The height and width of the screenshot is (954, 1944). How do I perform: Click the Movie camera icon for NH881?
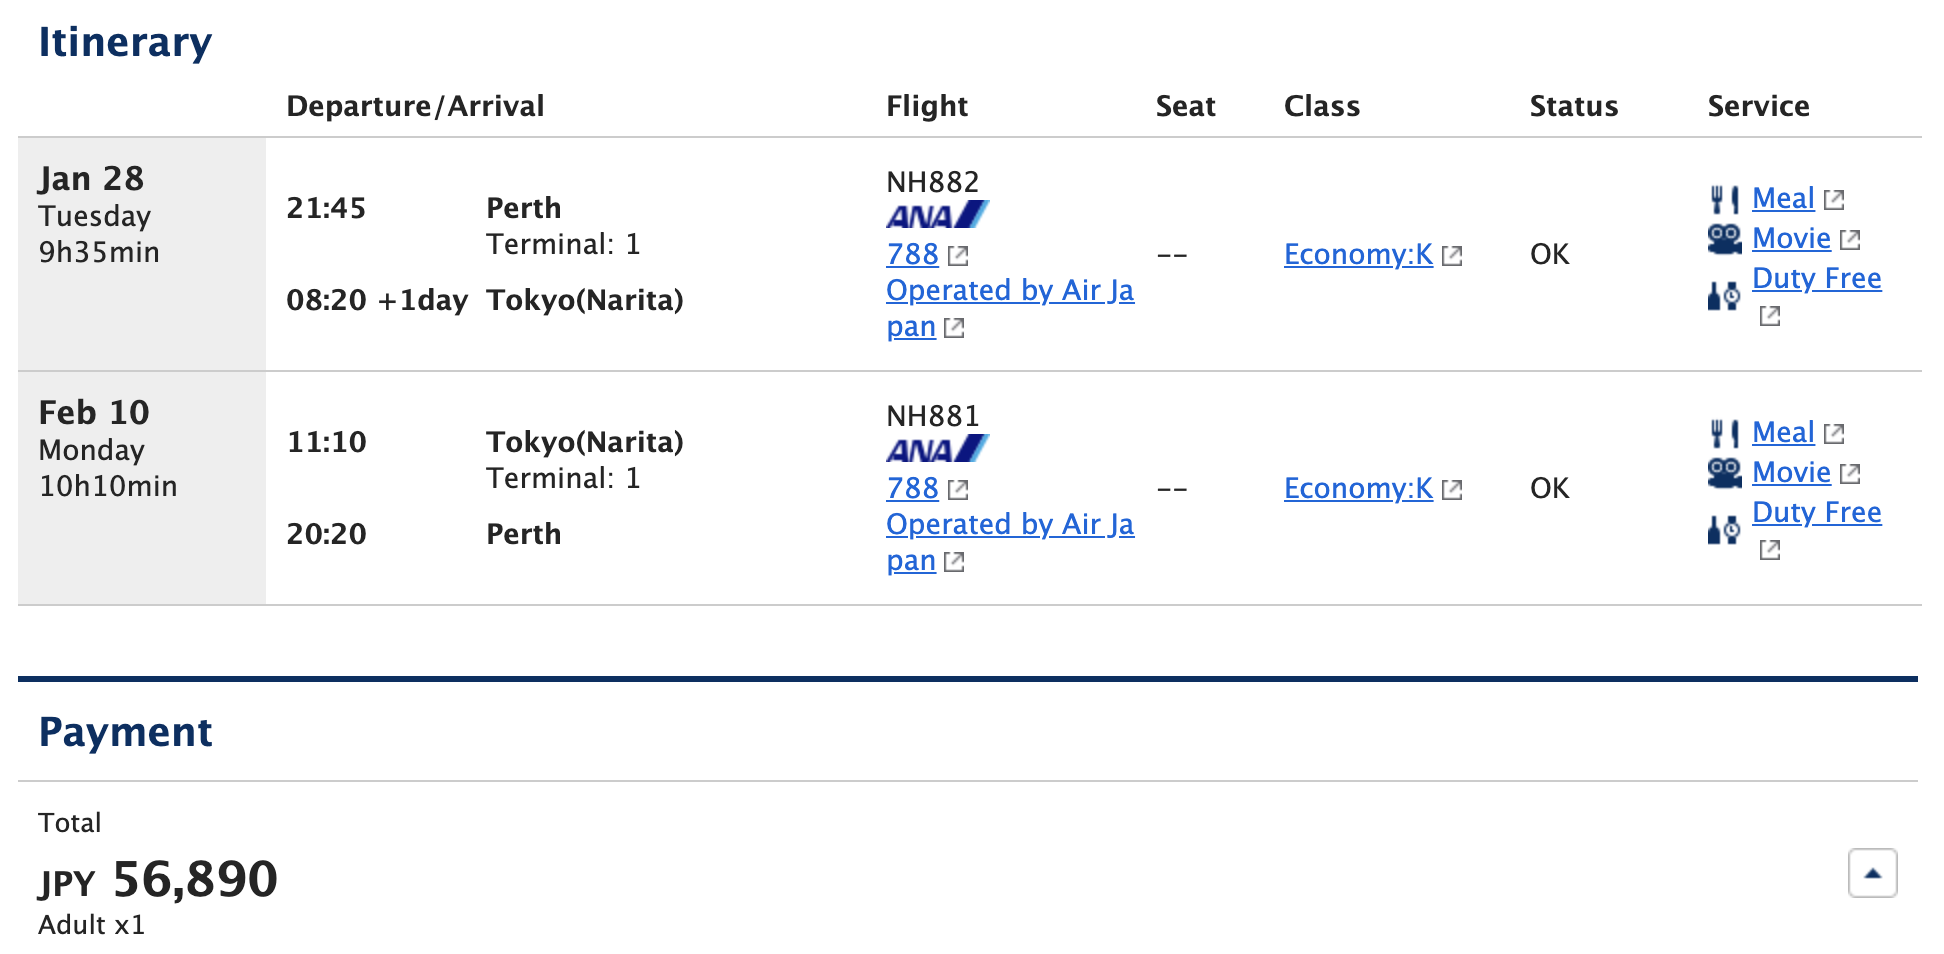pyautogui.click(x=1724, y=473)
